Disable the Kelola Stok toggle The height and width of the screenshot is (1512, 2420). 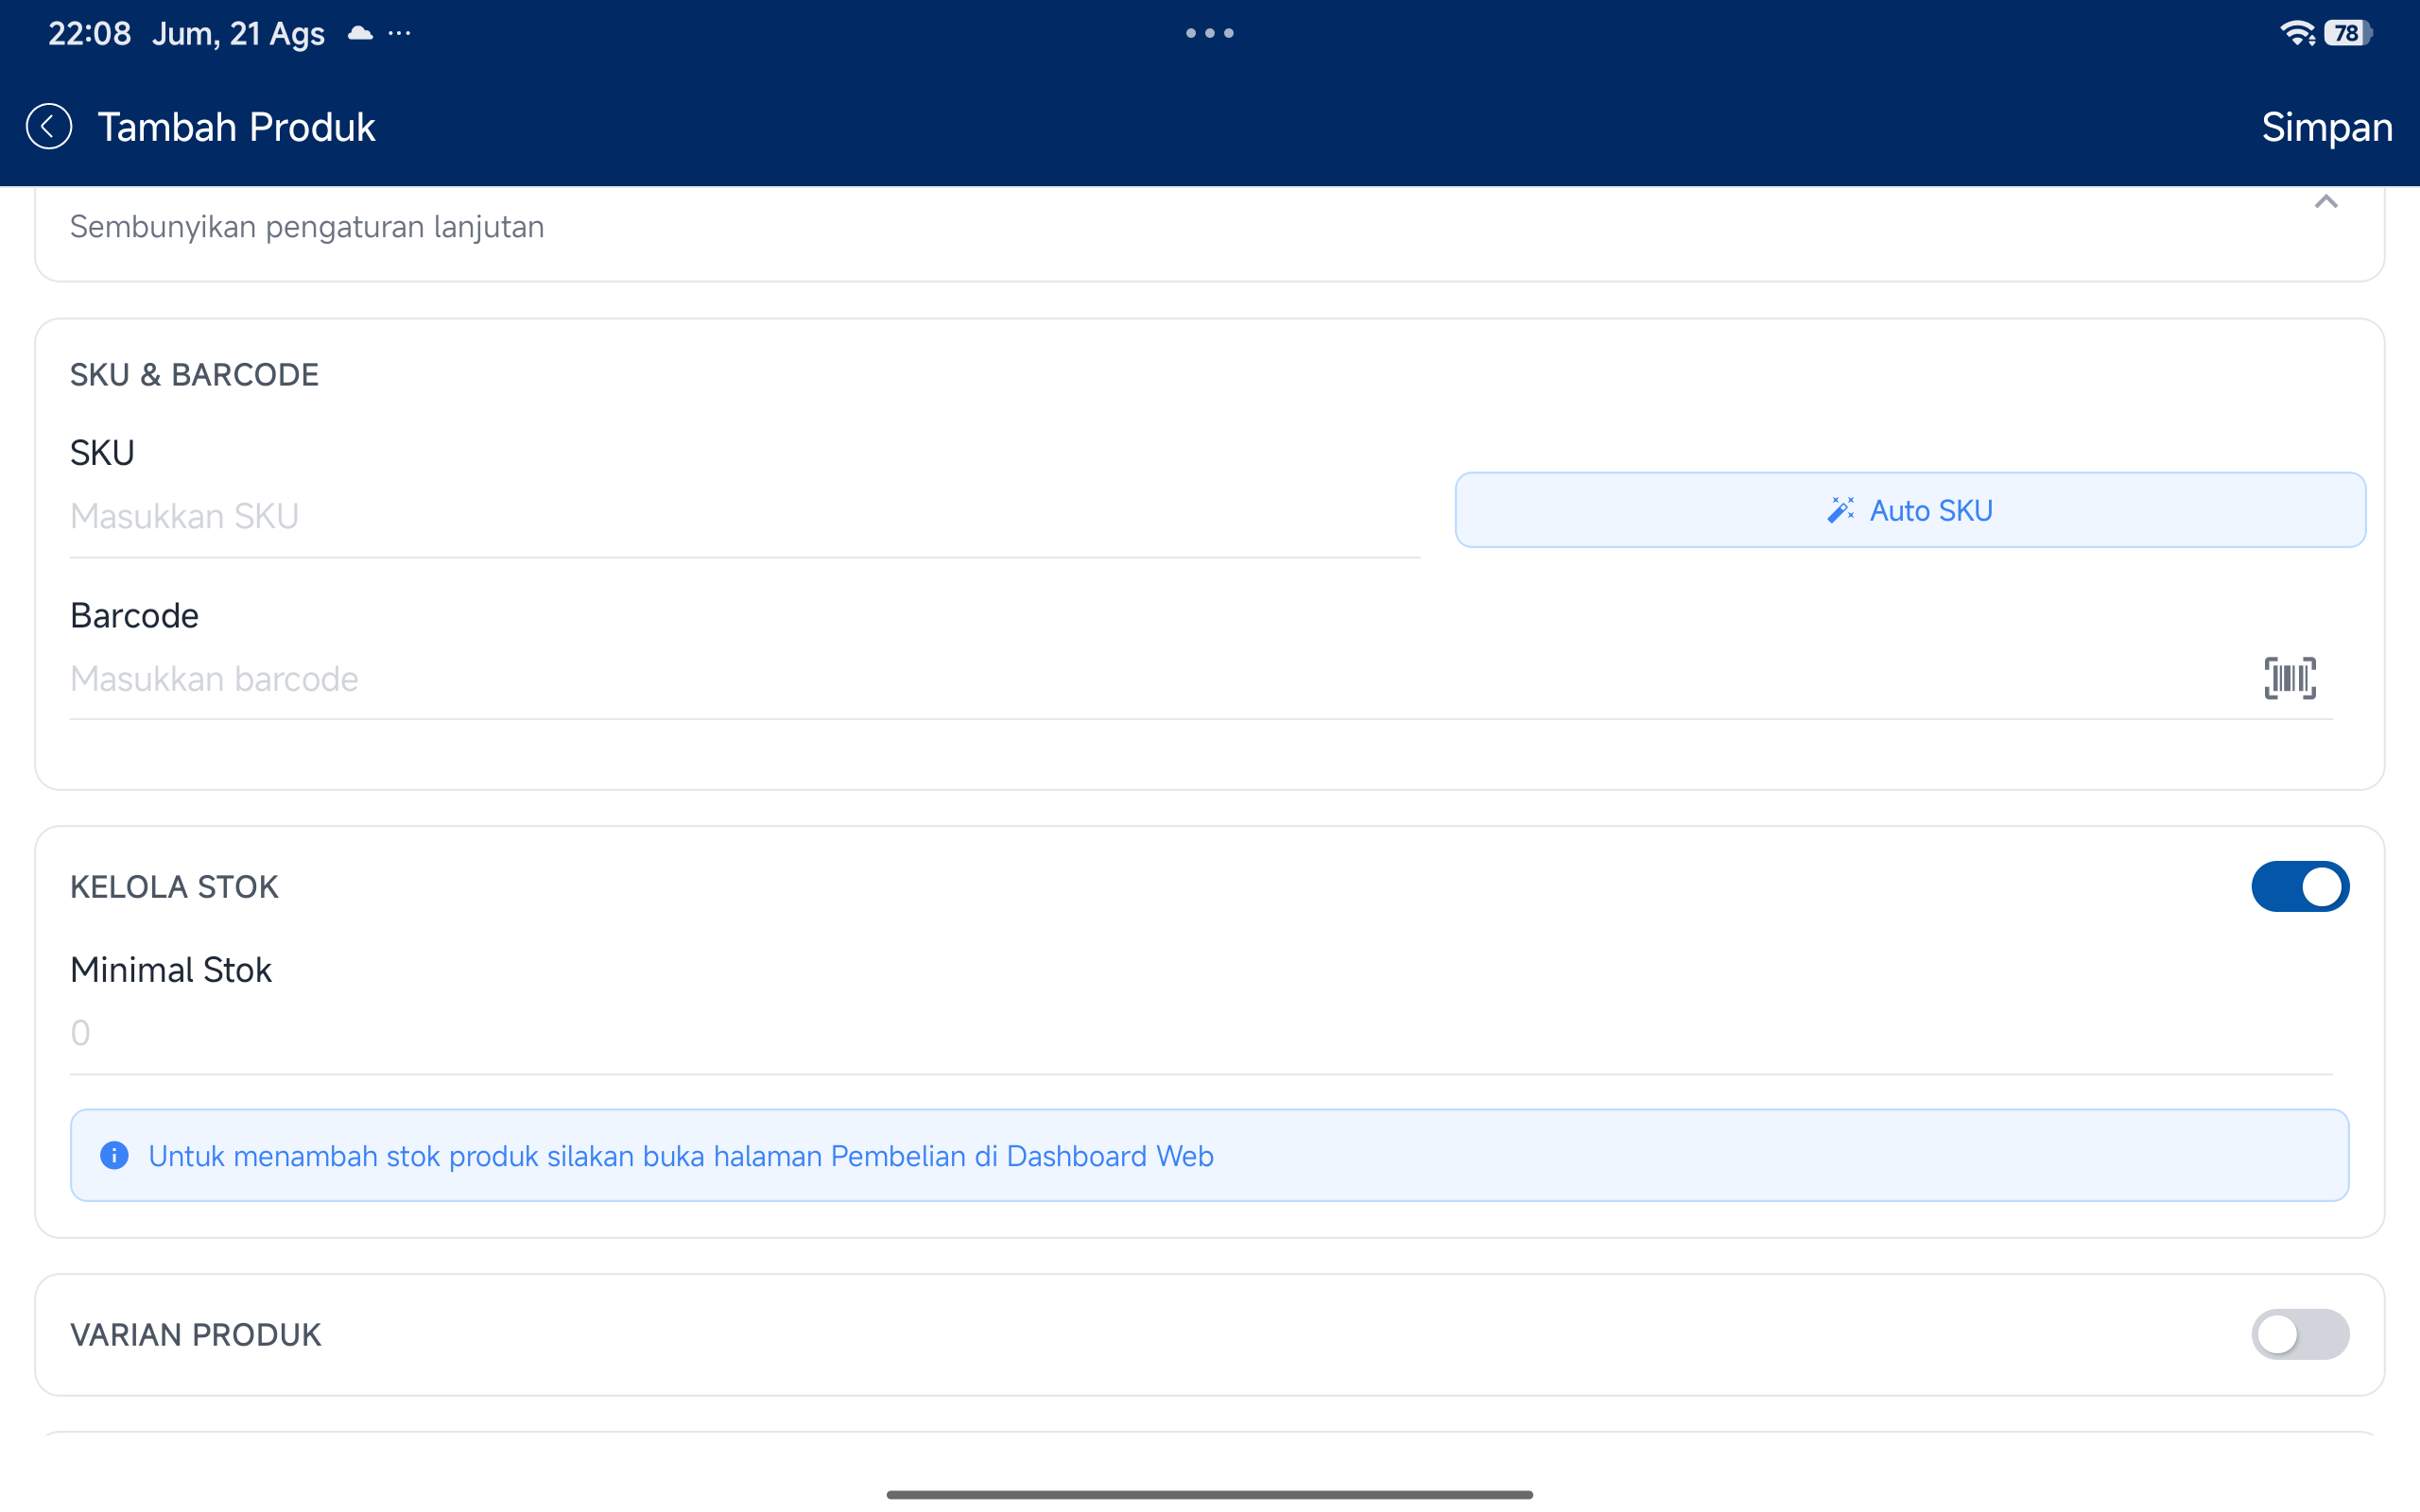[x=2300, y=886]
